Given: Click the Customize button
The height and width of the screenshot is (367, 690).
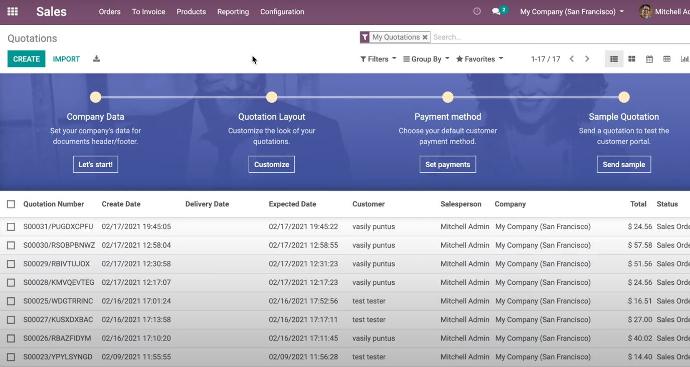Looking at the screenshot, I should coord(272,164).
